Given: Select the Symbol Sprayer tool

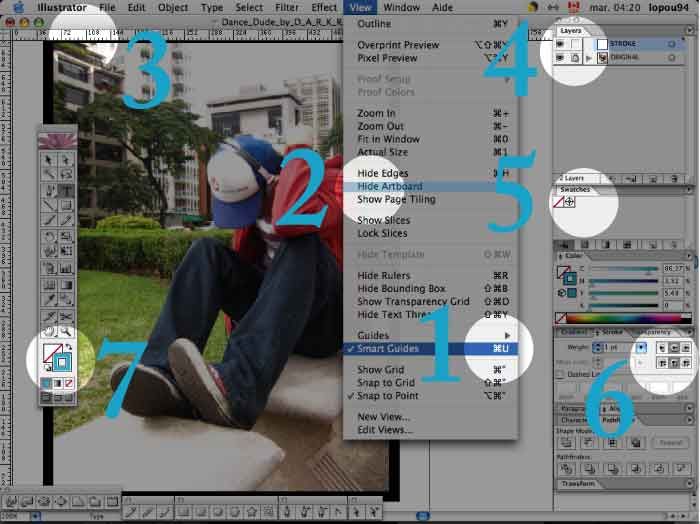Looking at the screenshot, I should coord(49,268).
